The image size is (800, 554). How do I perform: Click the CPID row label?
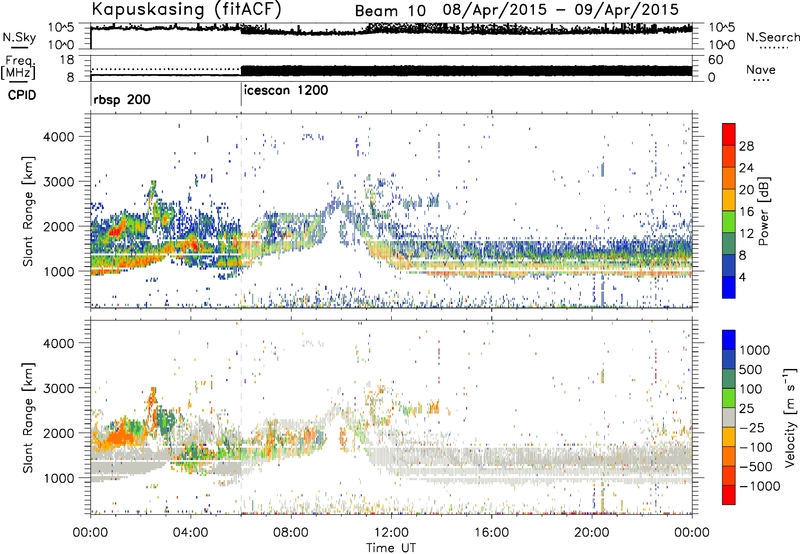point(22,95)
